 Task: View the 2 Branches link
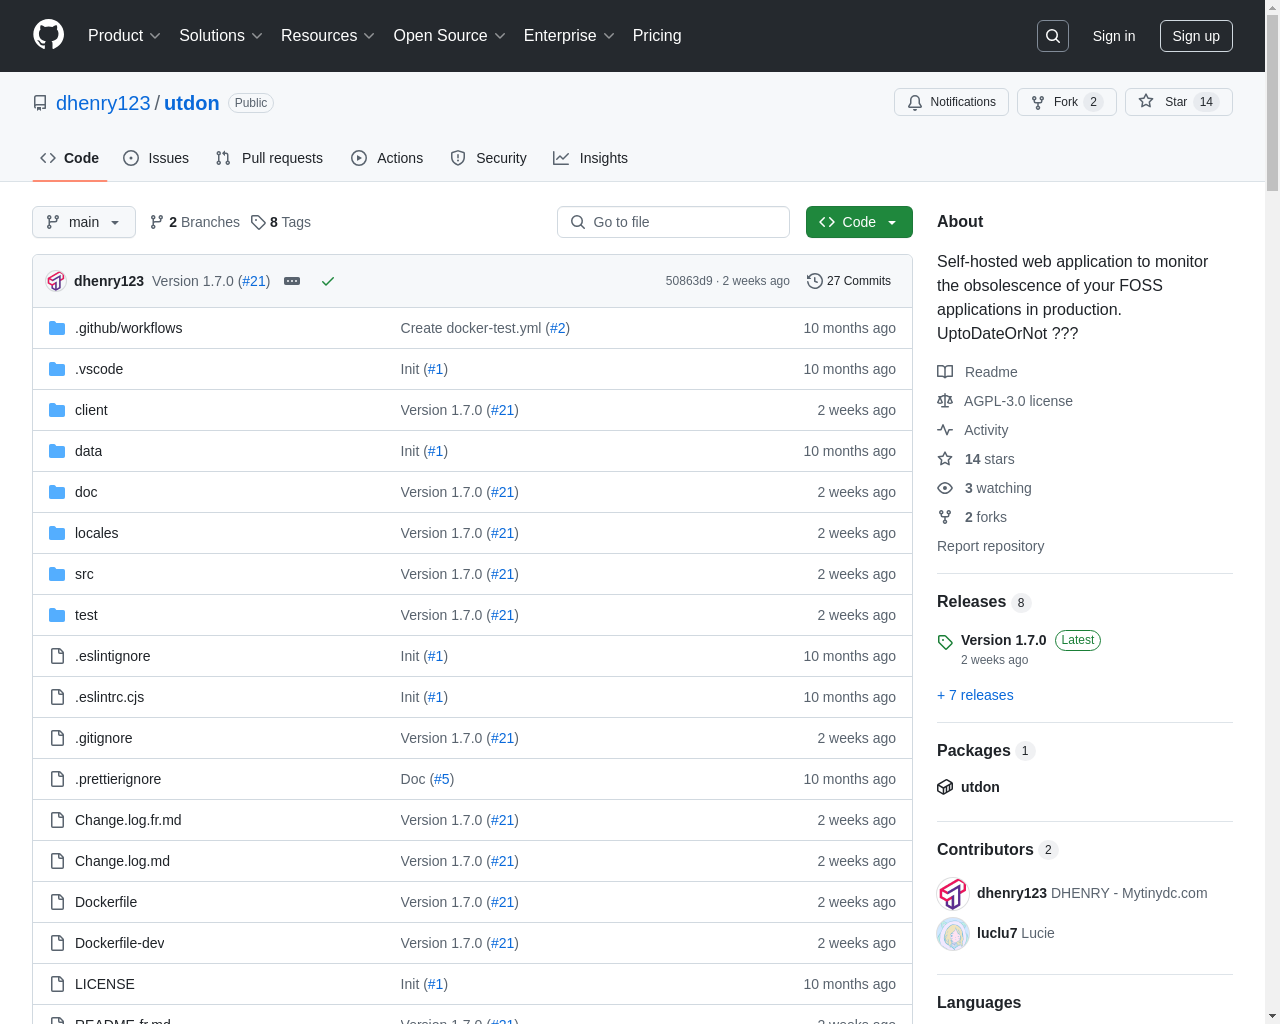click(x=195, y=222)
